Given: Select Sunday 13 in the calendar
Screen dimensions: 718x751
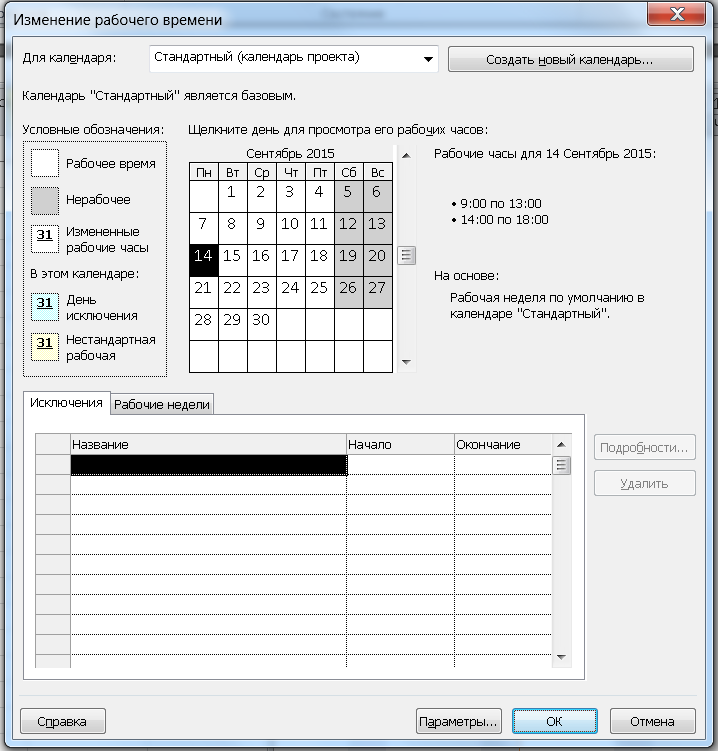Looking at the screenshot, I should click(x=377, y=228).
